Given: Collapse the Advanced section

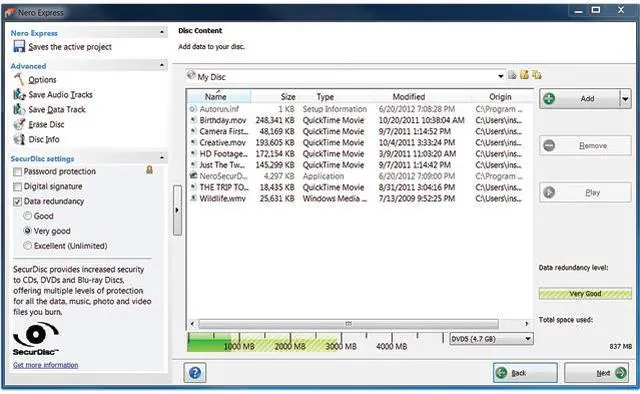Looking at the screenshot, I should coord(162,65).
